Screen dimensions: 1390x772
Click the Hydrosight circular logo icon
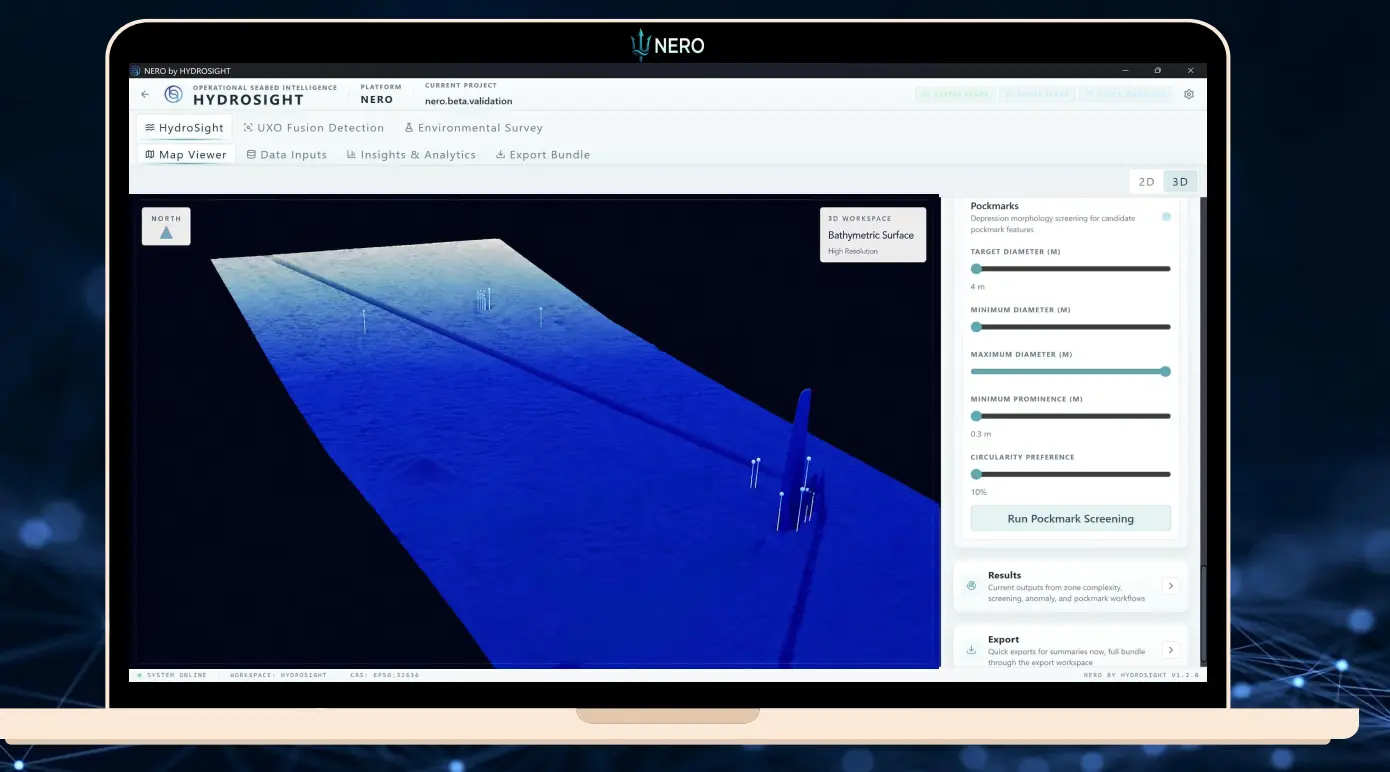click(174, 95)
